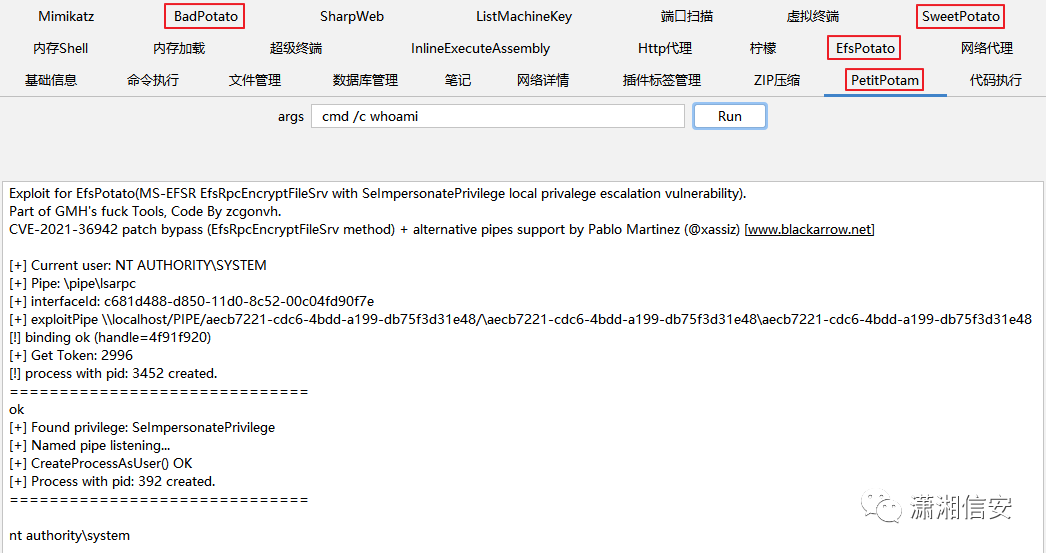Select the binding ok handle line
Screen dimensions: 1046x553
(x=110, y=338)
